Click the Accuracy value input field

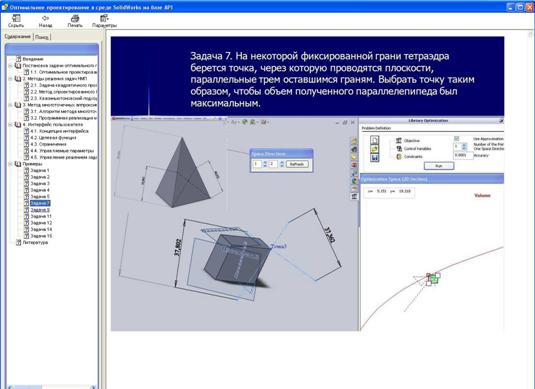(x=463, y=155)
